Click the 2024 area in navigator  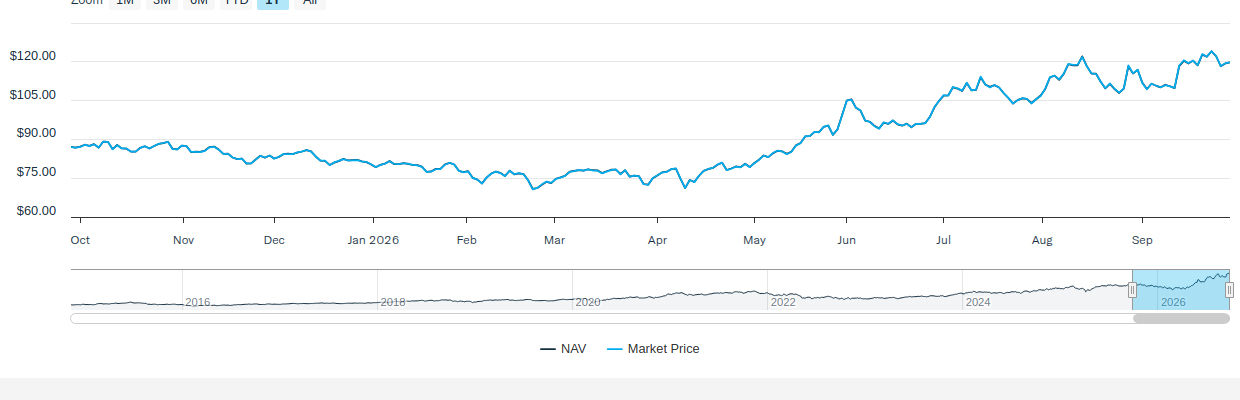(x=978, y=302)
